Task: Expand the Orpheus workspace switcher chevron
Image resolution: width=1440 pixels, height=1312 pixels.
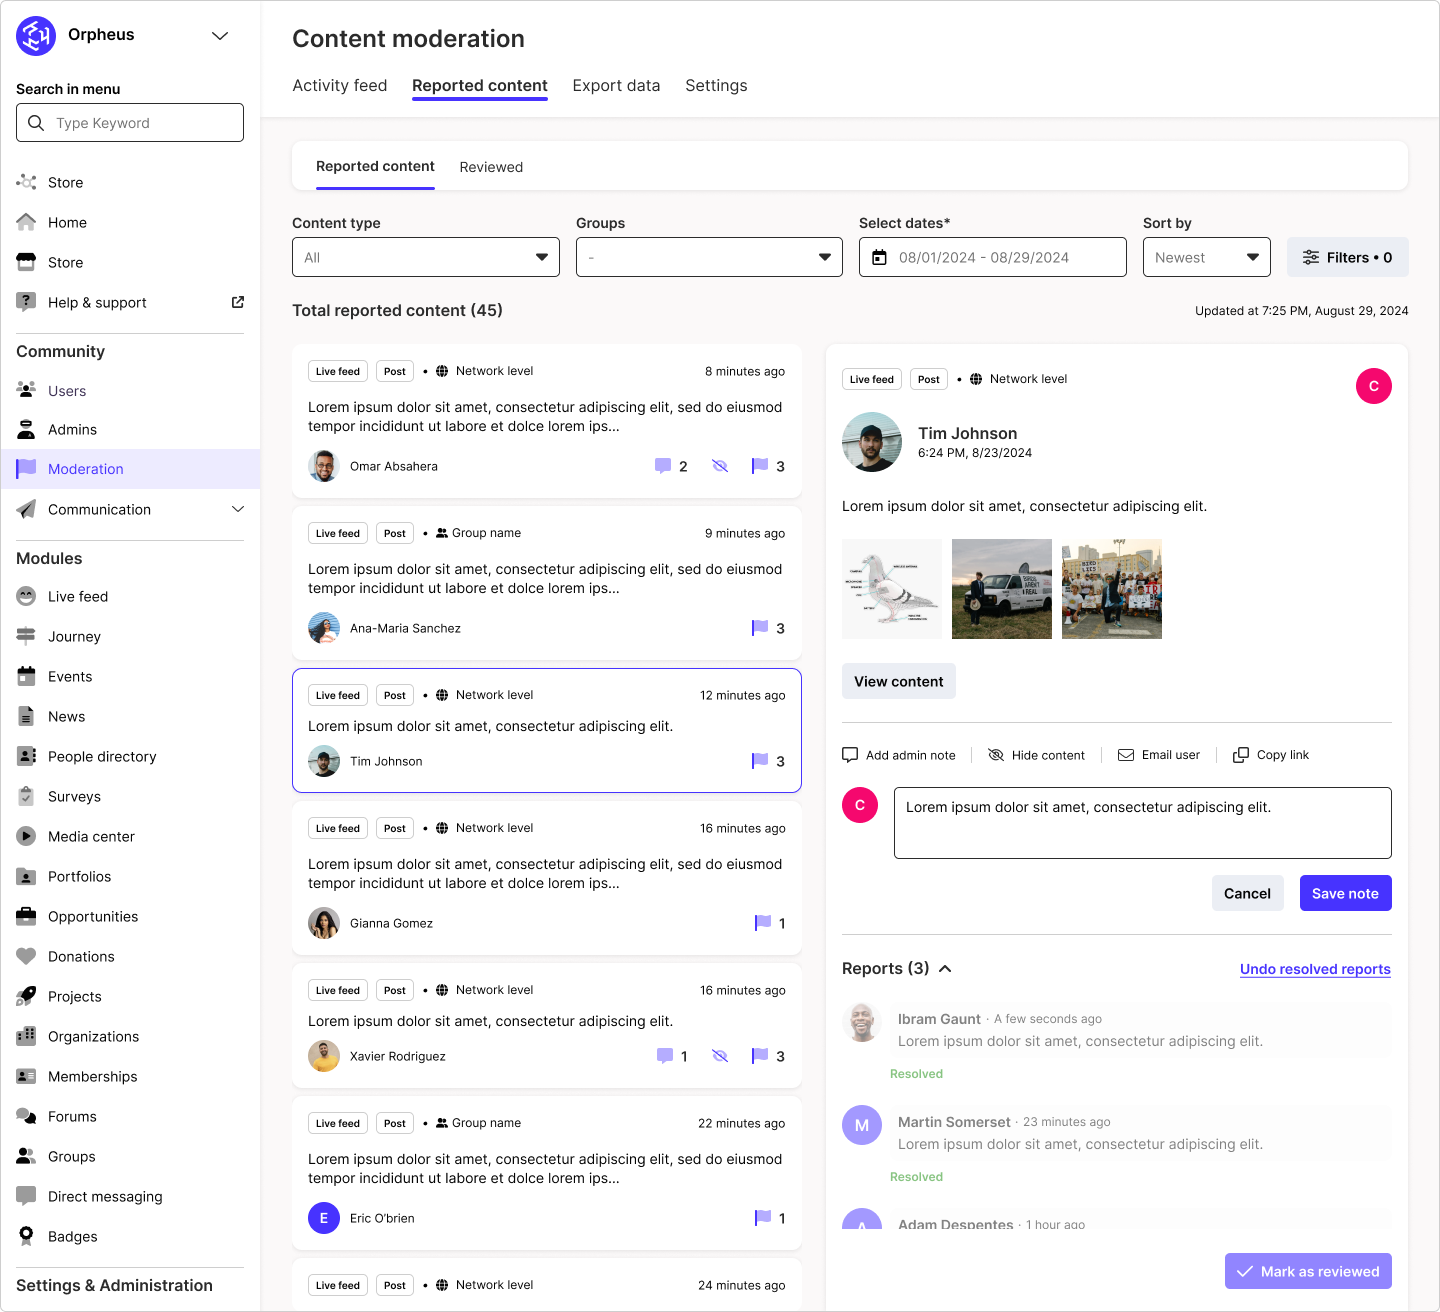Action: click(220, 36)
